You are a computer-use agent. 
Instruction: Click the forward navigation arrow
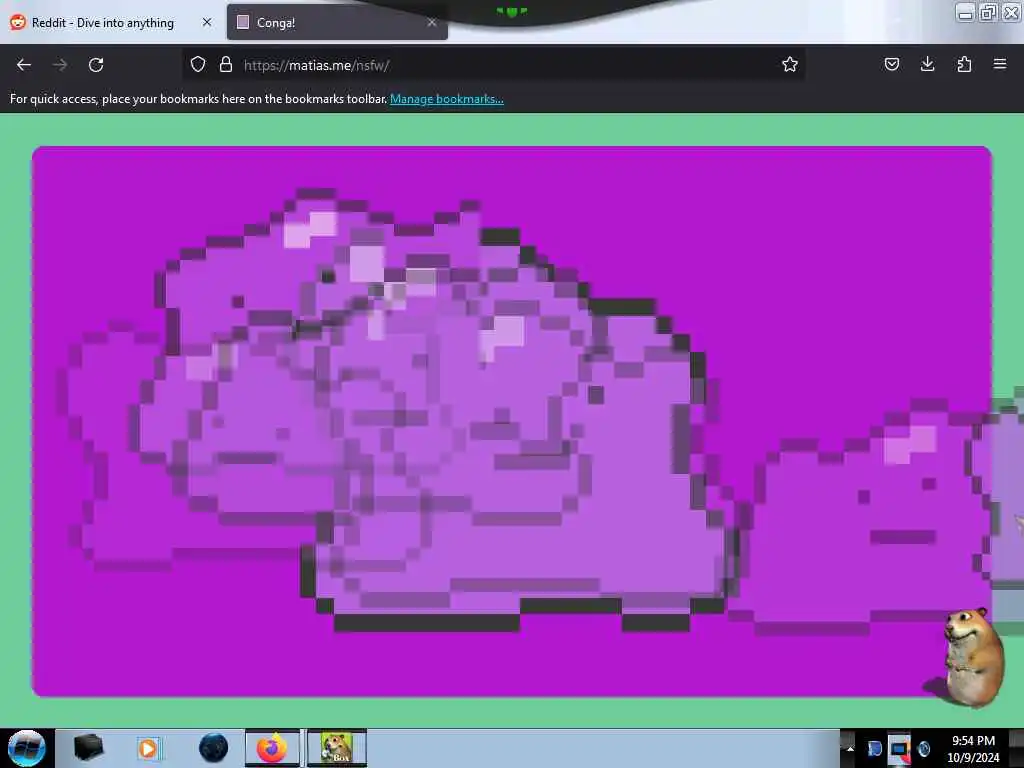[60, 65]
